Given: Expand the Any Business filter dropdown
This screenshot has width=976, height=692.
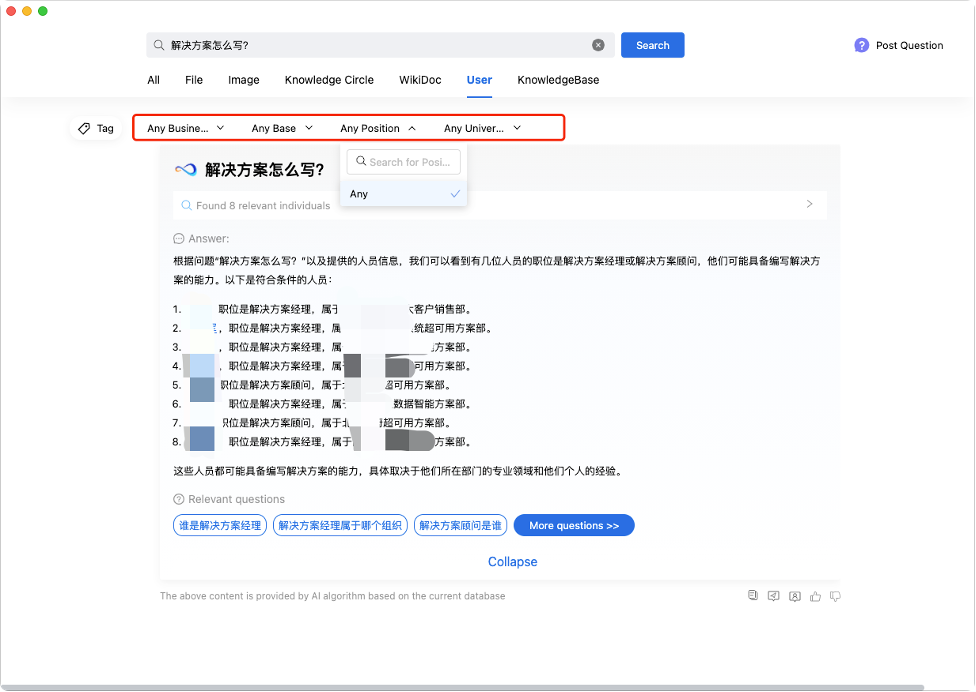Looking at the screenshot, I should 185,128.
